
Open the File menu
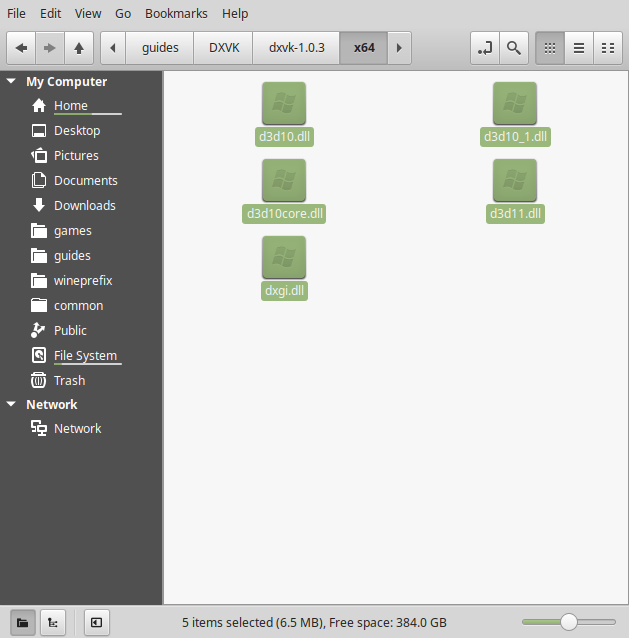[x=16, y=13]
